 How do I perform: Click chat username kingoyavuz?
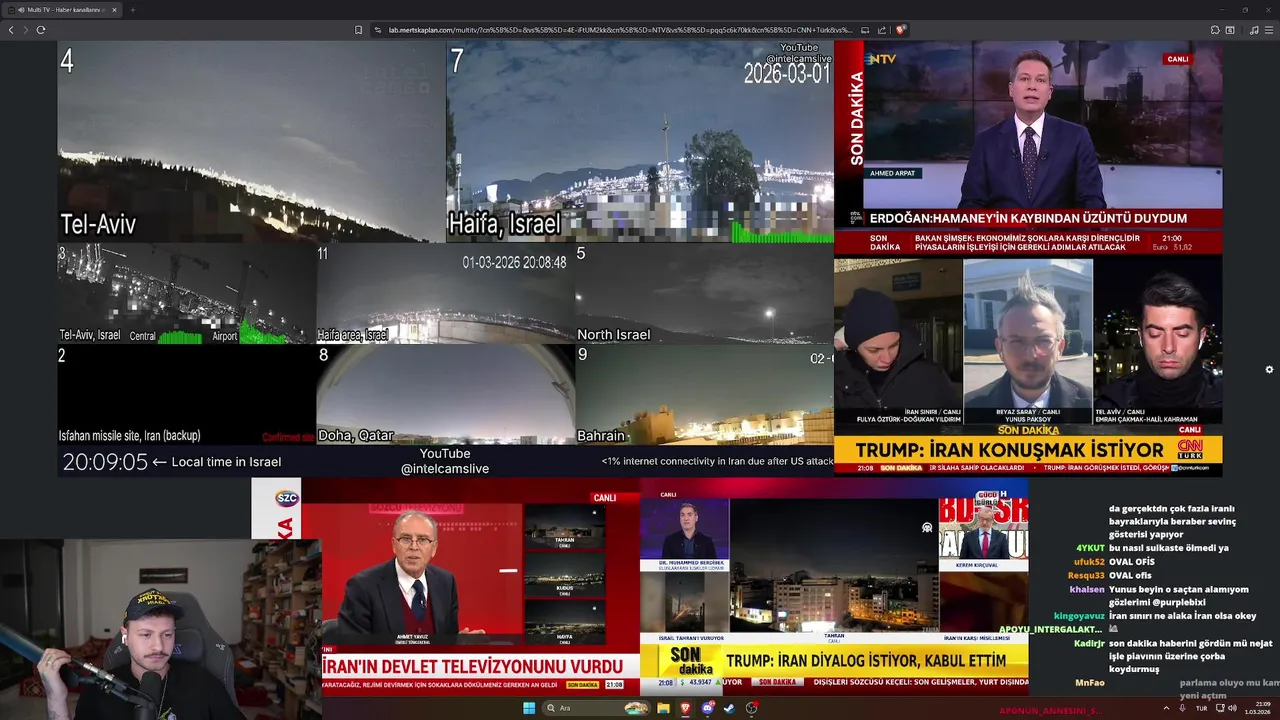[1079, 616]
